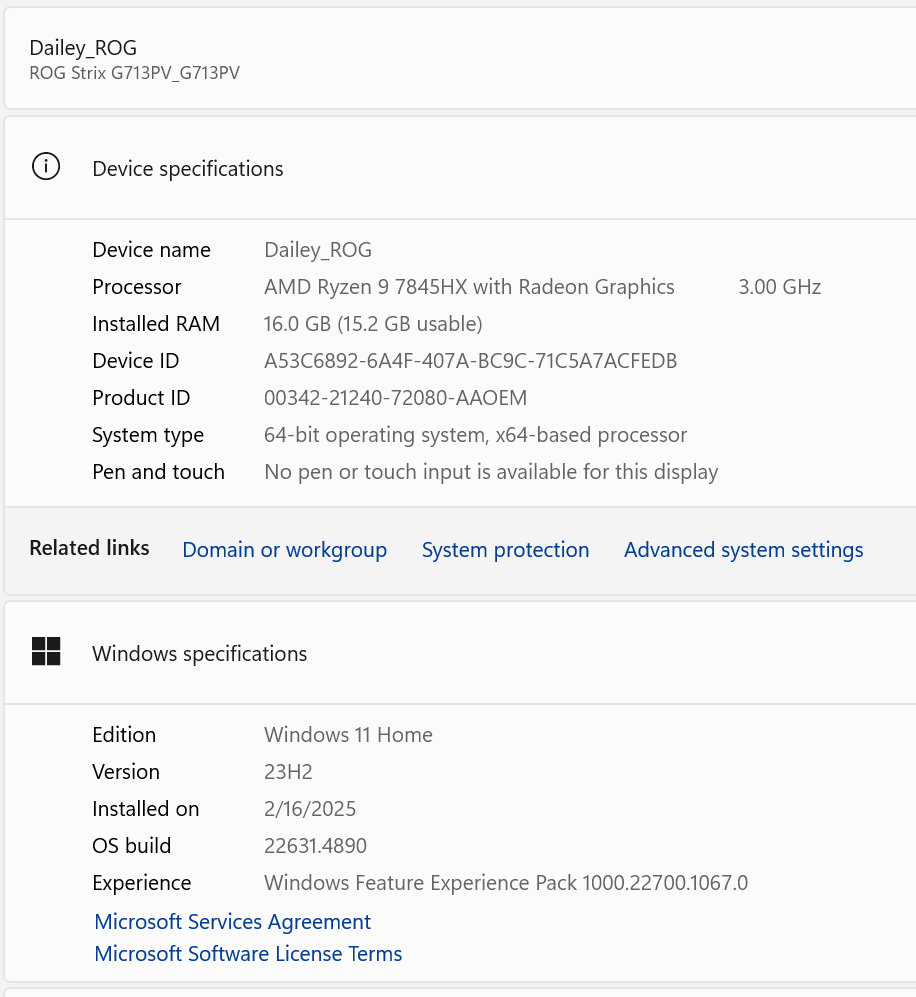Screen dimensions: 916x997
Task: Click the Windows 11 Home edition value
Action: point(348,735)
